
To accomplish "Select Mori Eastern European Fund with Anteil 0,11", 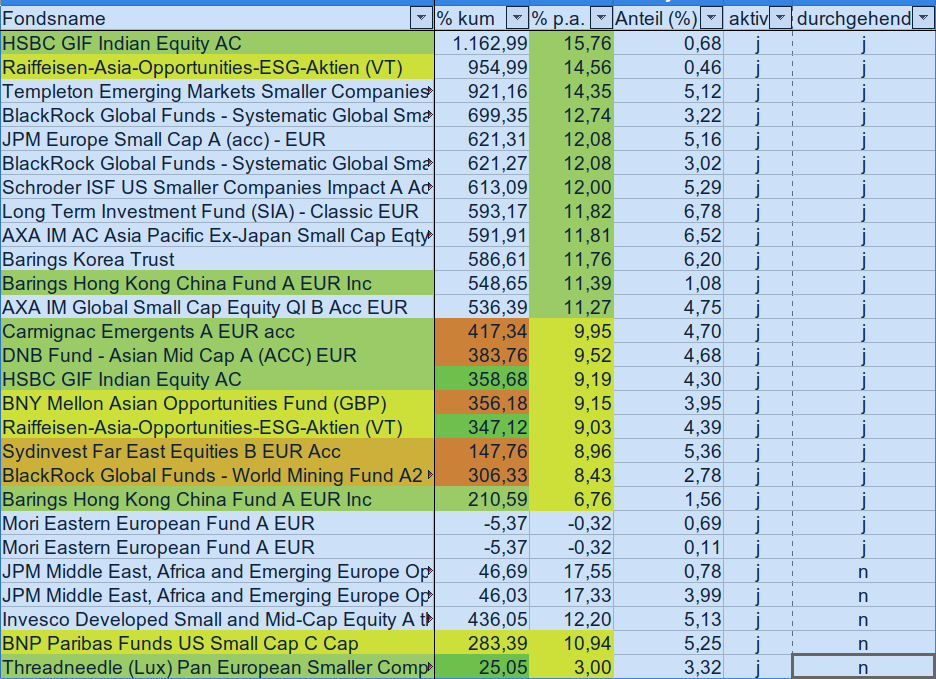I will 217,548.
